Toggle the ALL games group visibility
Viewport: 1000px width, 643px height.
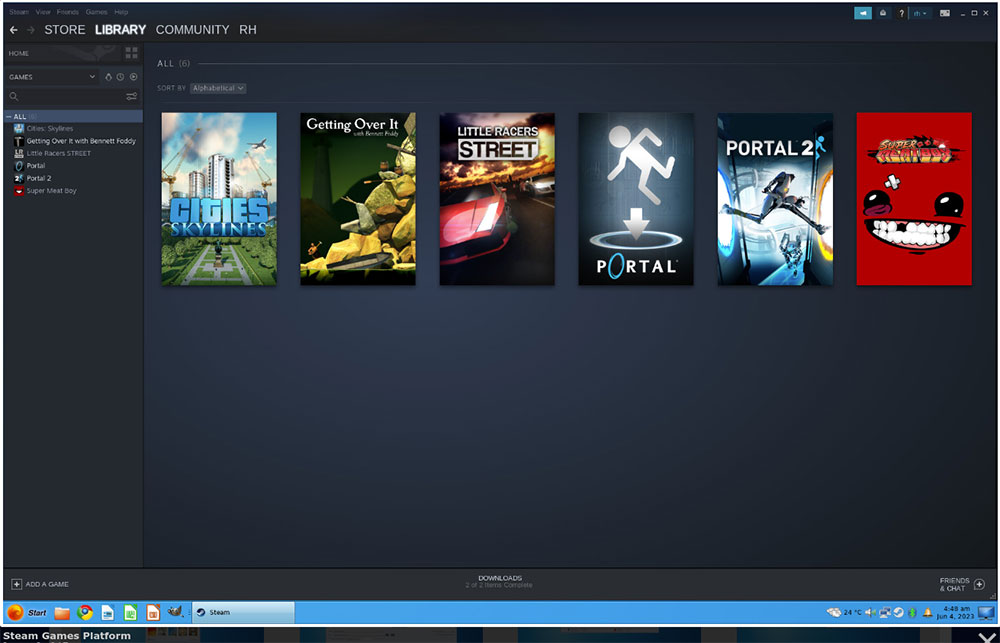pos(8,116)
